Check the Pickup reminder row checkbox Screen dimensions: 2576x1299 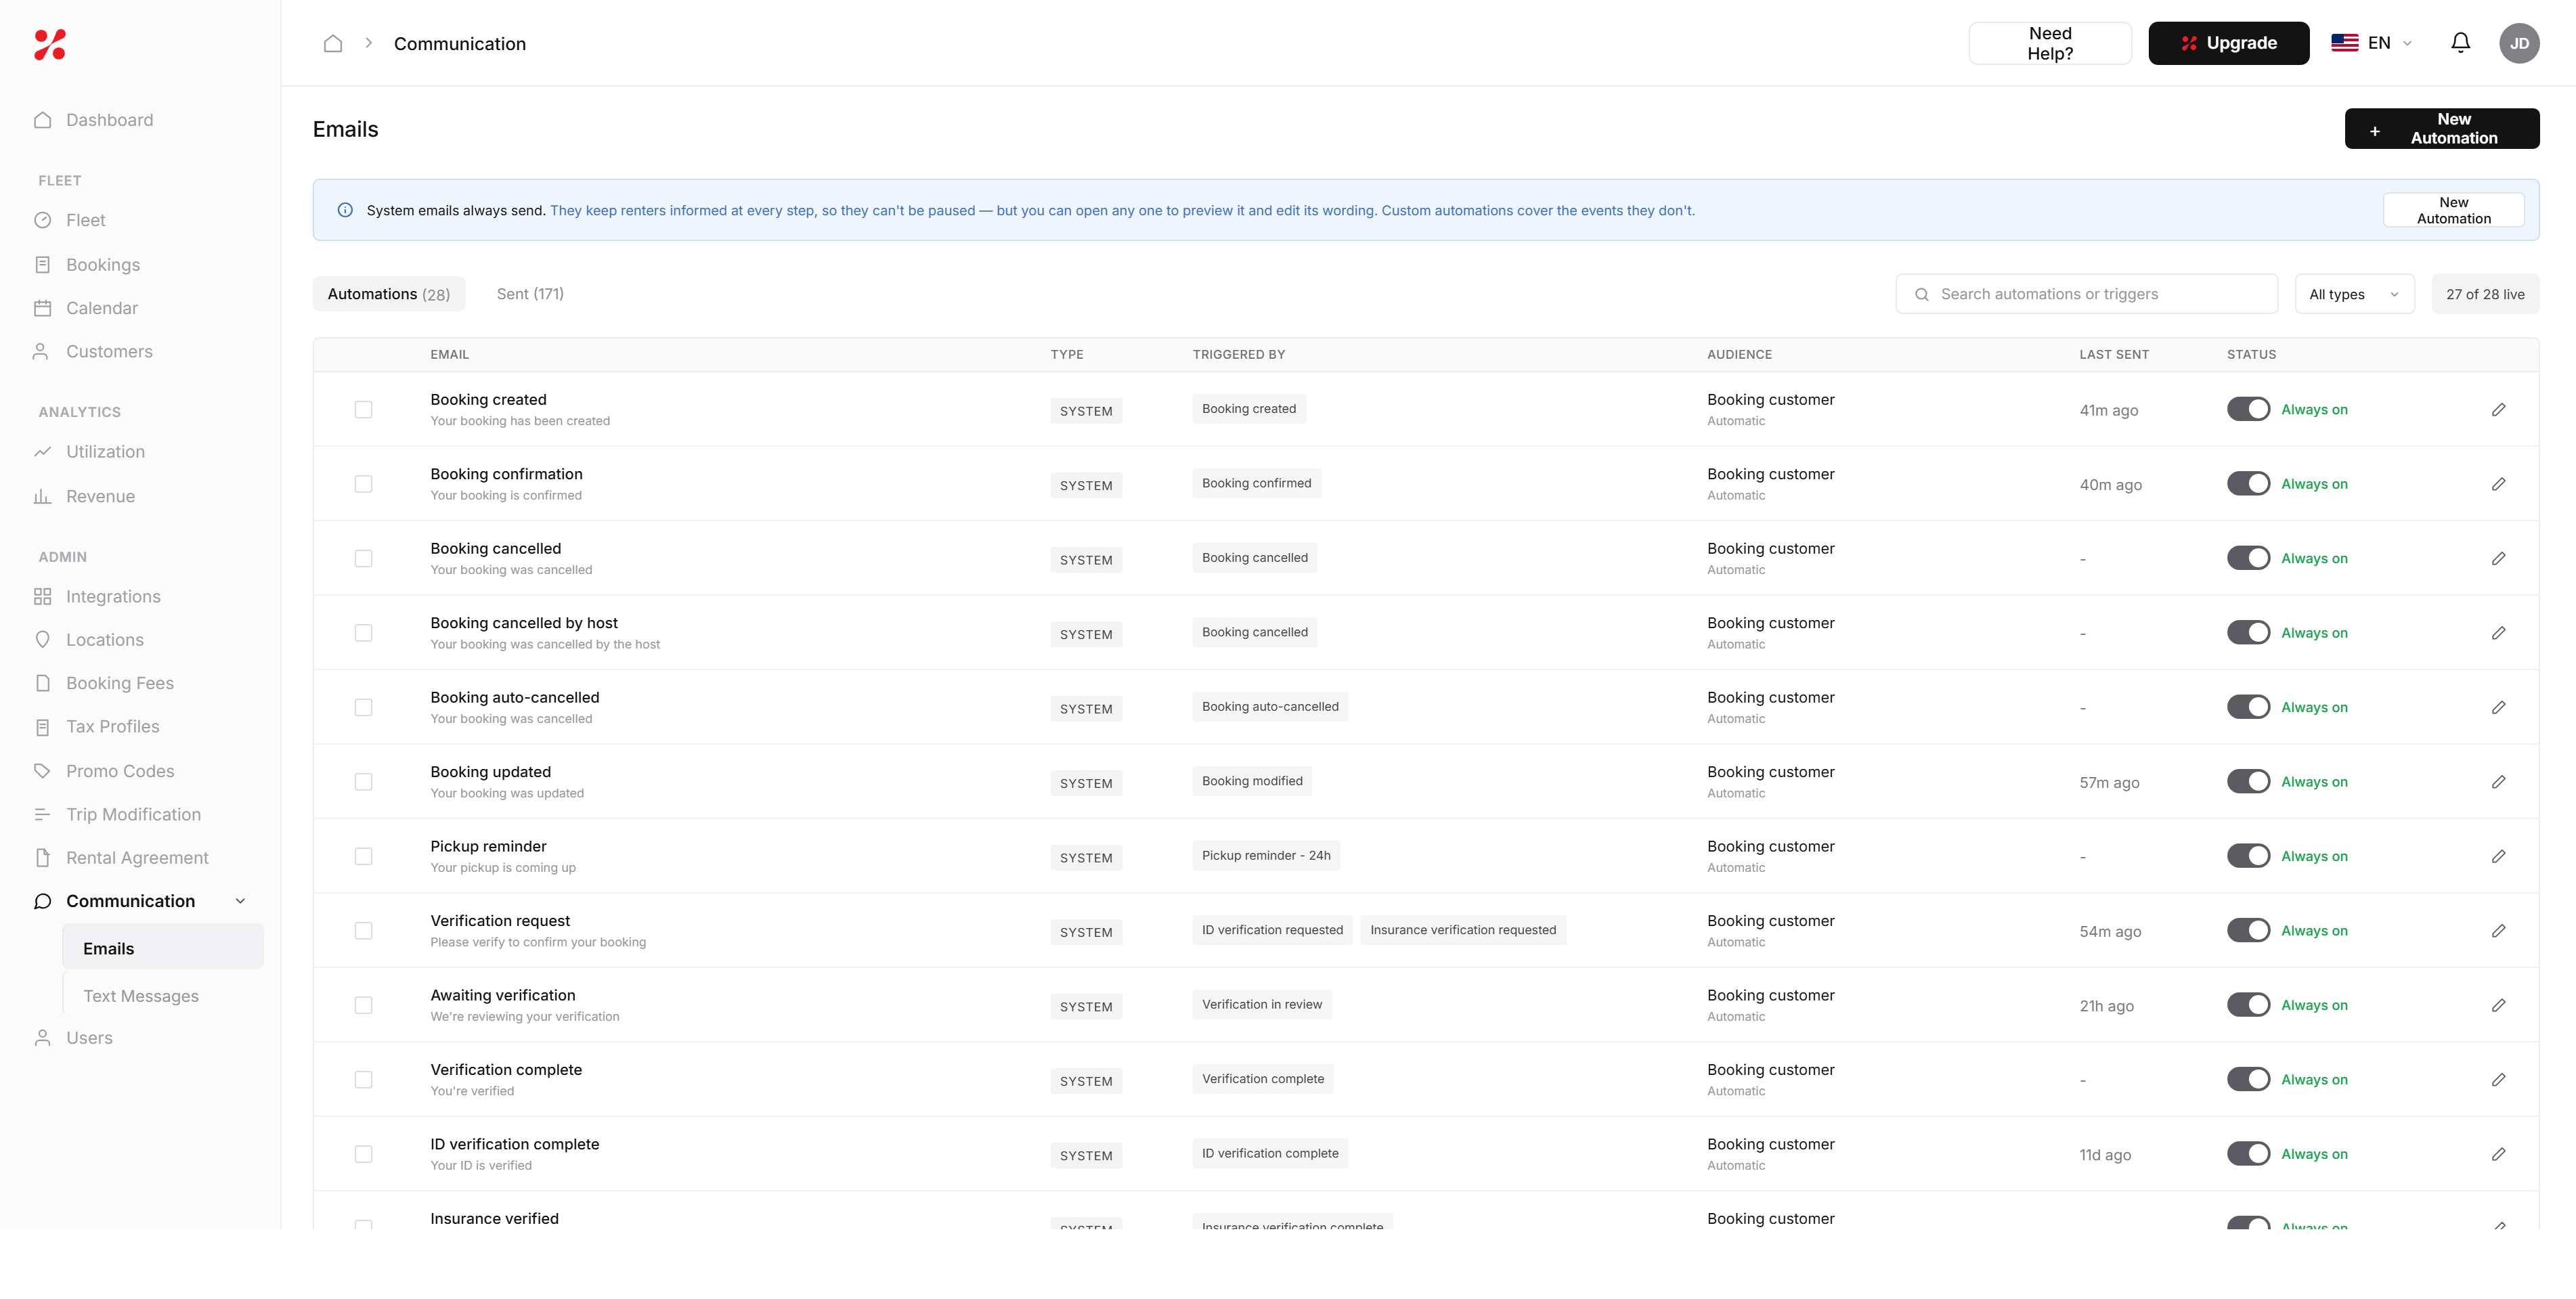(x=363, y=856)
